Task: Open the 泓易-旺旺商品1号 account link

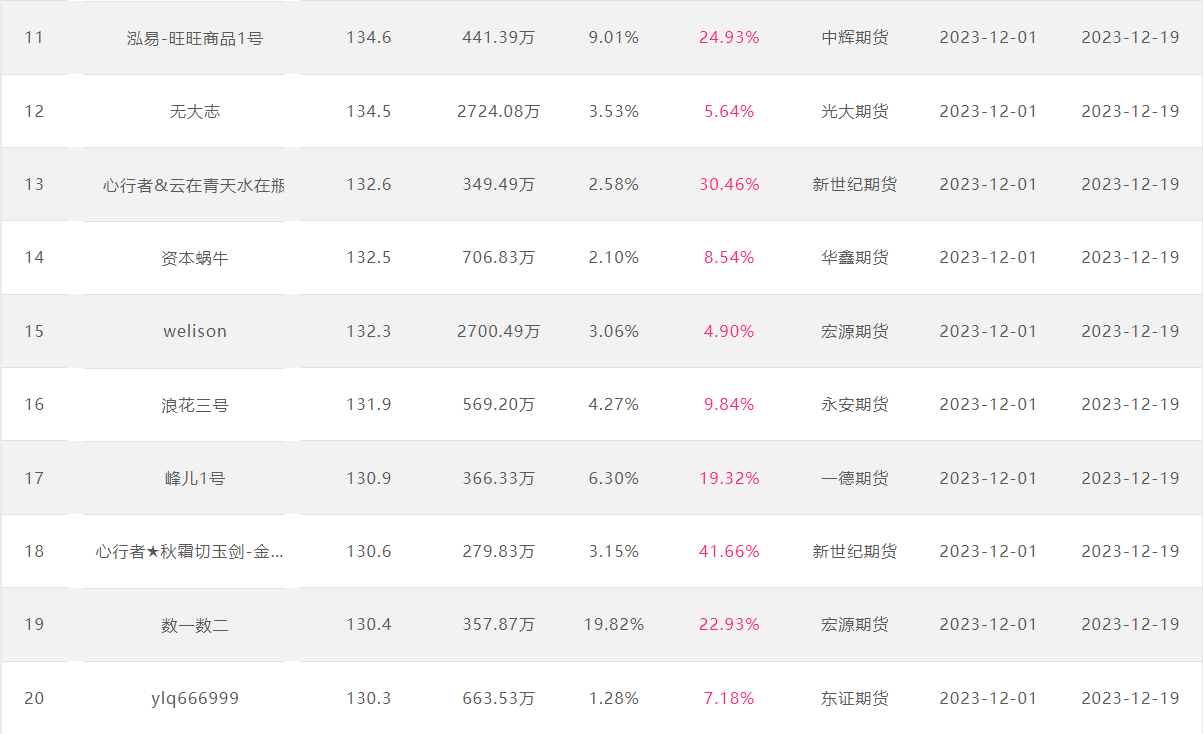Action: (195, 38)
